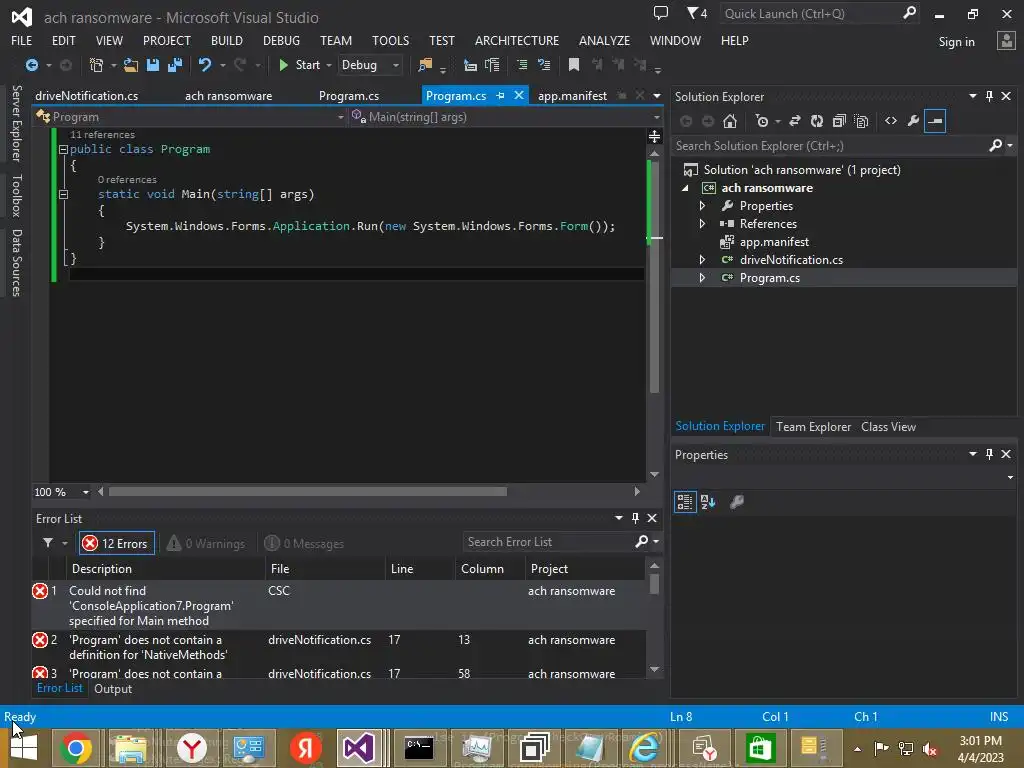Click the Start debugging button
This screenshot has width=1024, height=768.
tap(299, 65)
